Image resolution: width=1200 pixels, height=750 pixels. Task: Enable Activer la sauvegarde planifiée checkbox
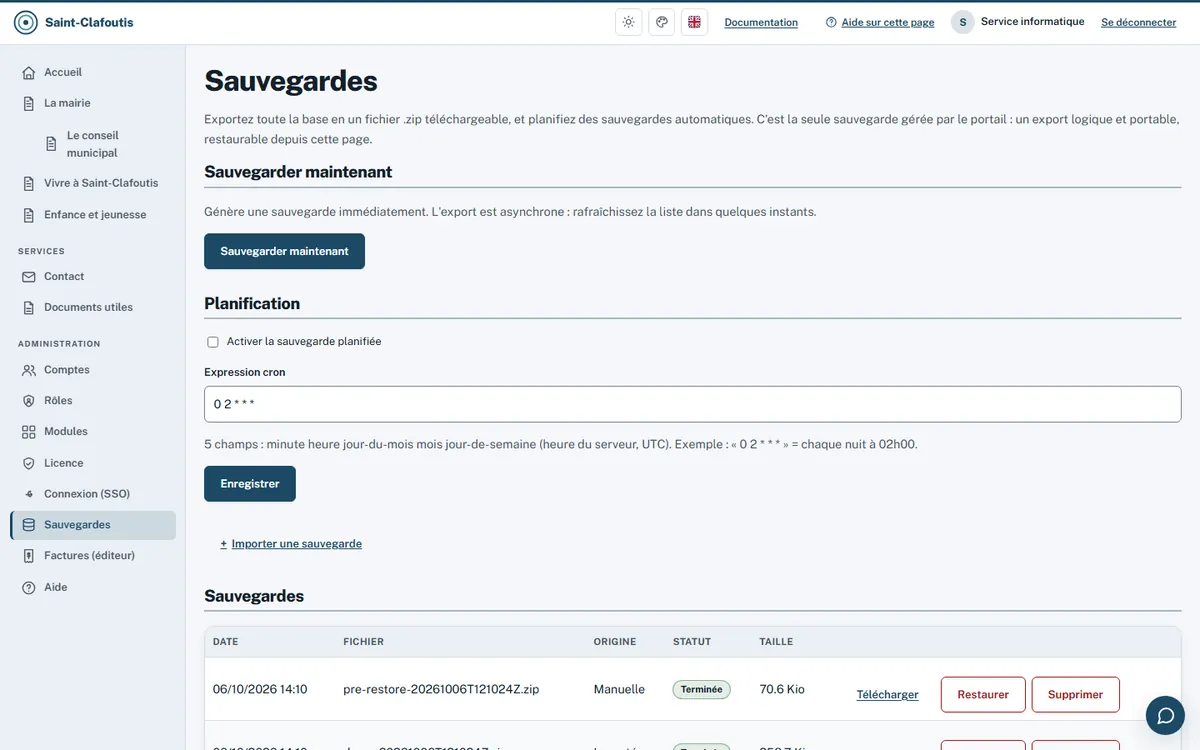point(212,342)
